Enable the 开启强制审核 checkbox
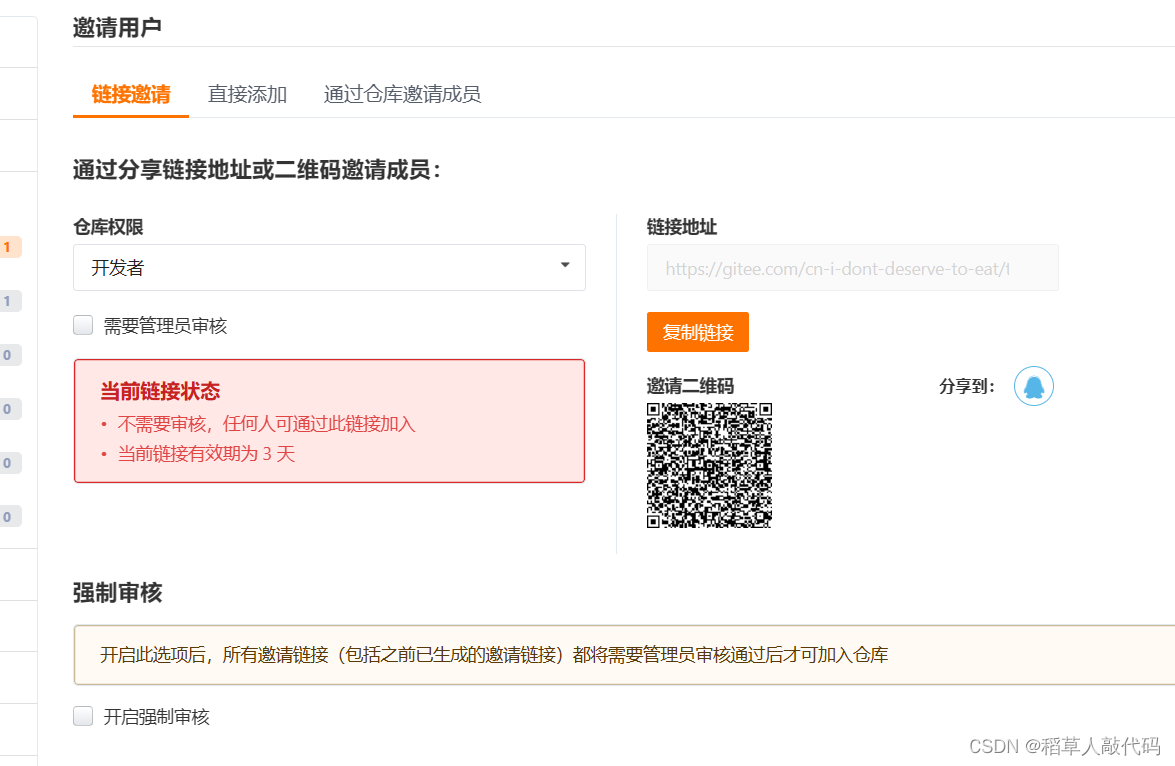This screenshot has width=1175, height=766. pyautogui.click(x=83, y=717)
